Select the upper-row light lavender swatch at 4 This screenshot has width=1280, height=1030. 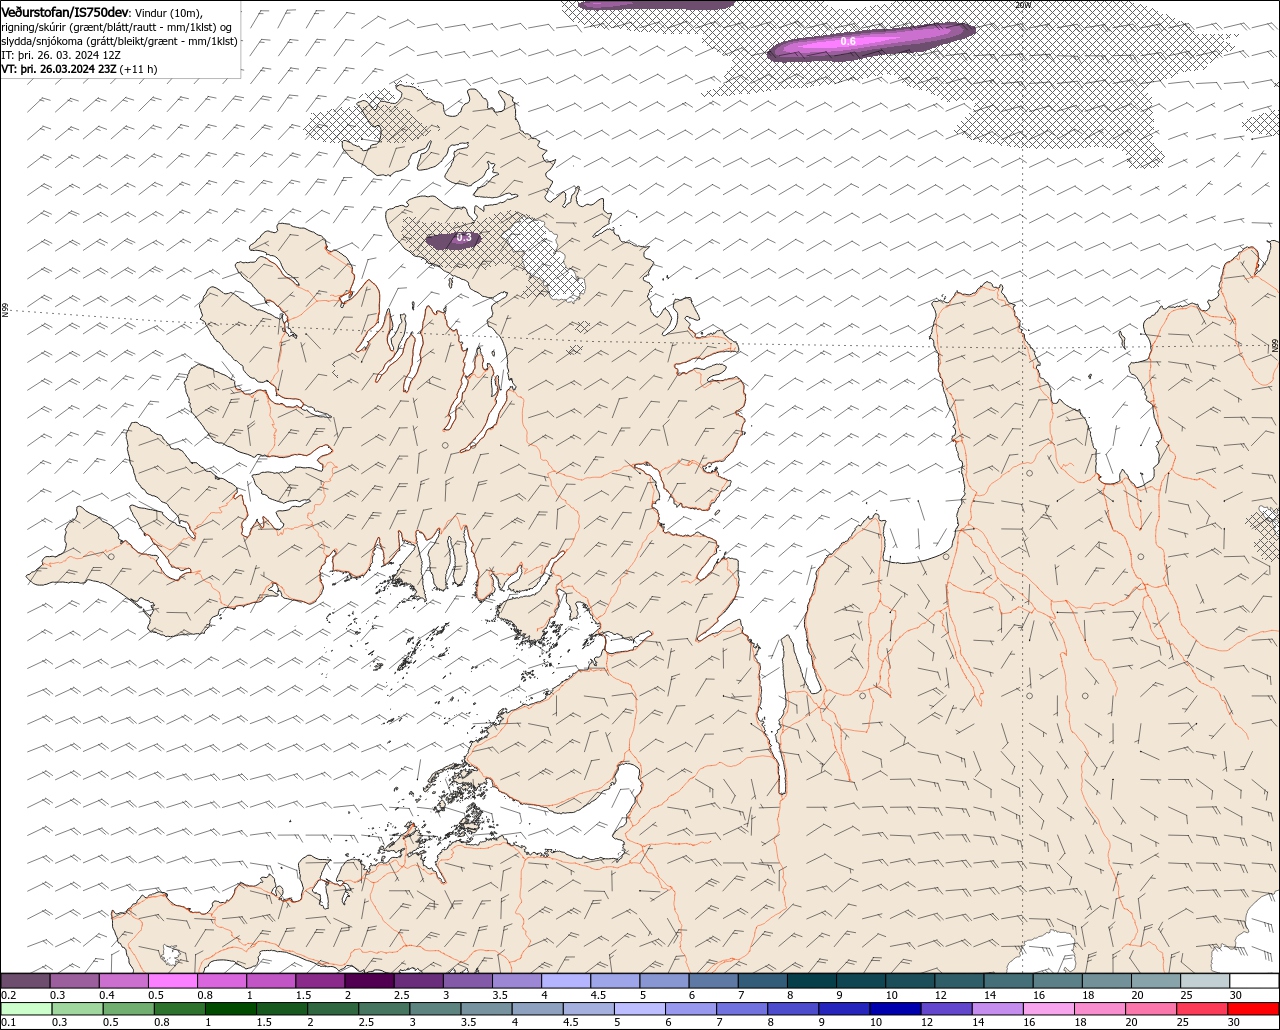pos(566,981)
